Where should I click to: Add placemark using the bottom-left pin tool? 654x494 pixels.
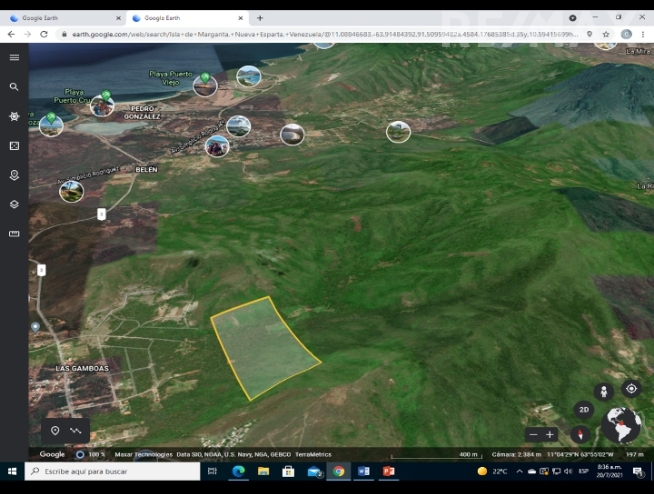[x=55, y=431]
